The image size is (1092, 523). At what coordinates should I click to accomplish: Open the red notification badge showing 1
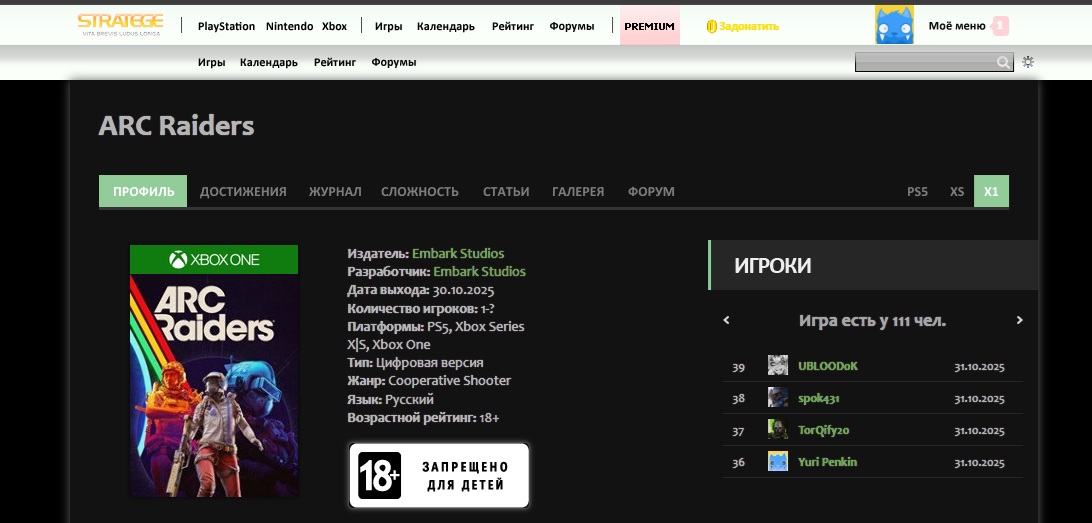coord(1000,26)
